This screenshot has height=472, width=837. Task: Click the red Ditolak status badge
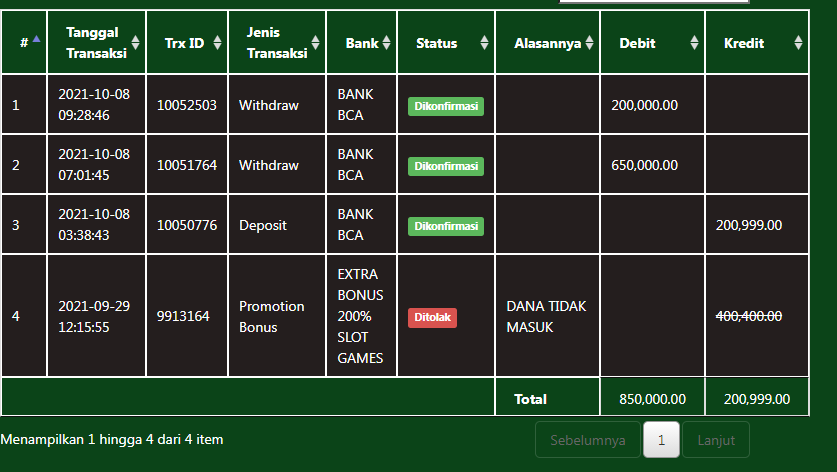(432, 317)
